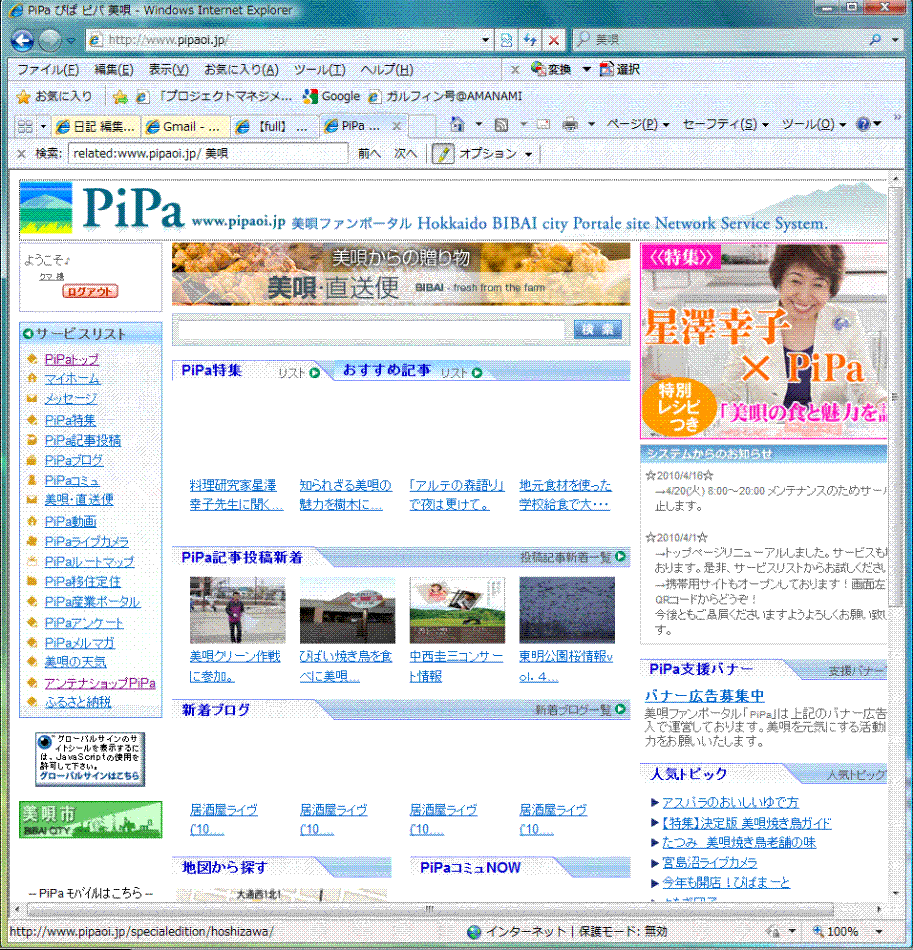Click the browser Forward arrow button

pos(50,41)
